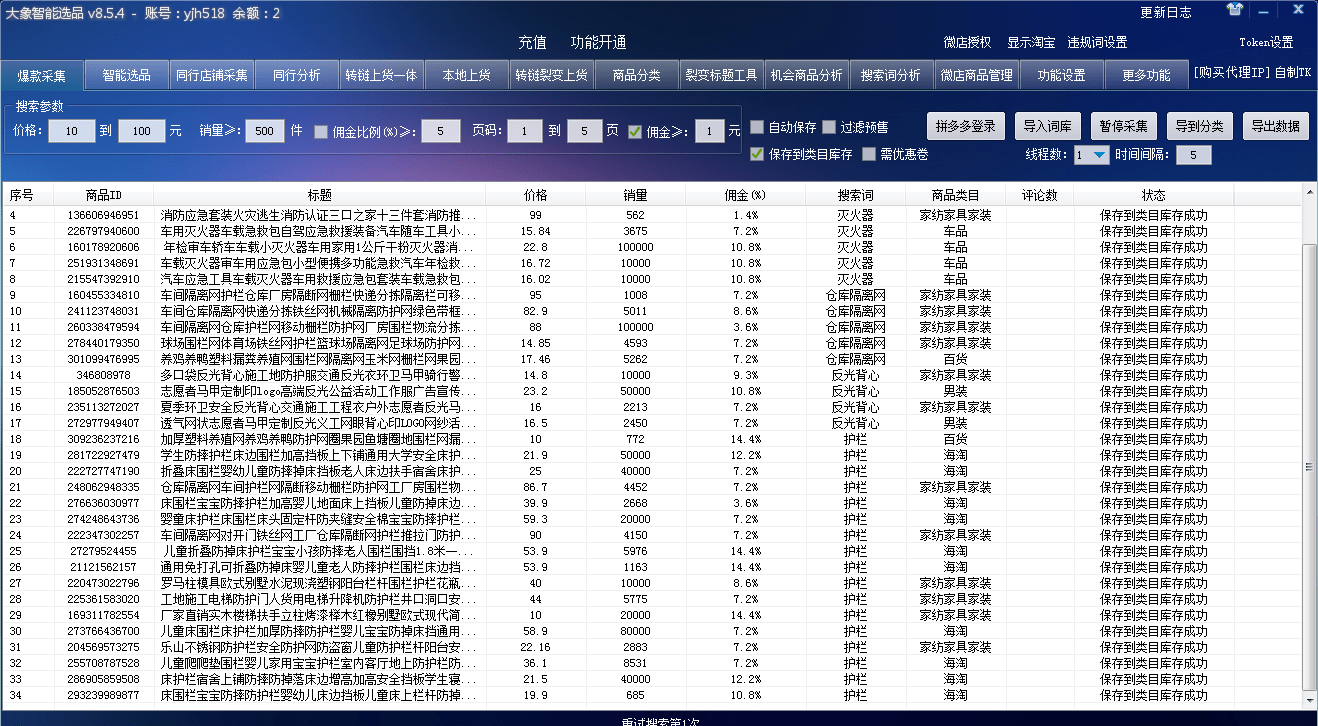This screenshot has width=1318, height=726.
Task: Click the shirt icon in the title bar
Action: [1234, 10]
